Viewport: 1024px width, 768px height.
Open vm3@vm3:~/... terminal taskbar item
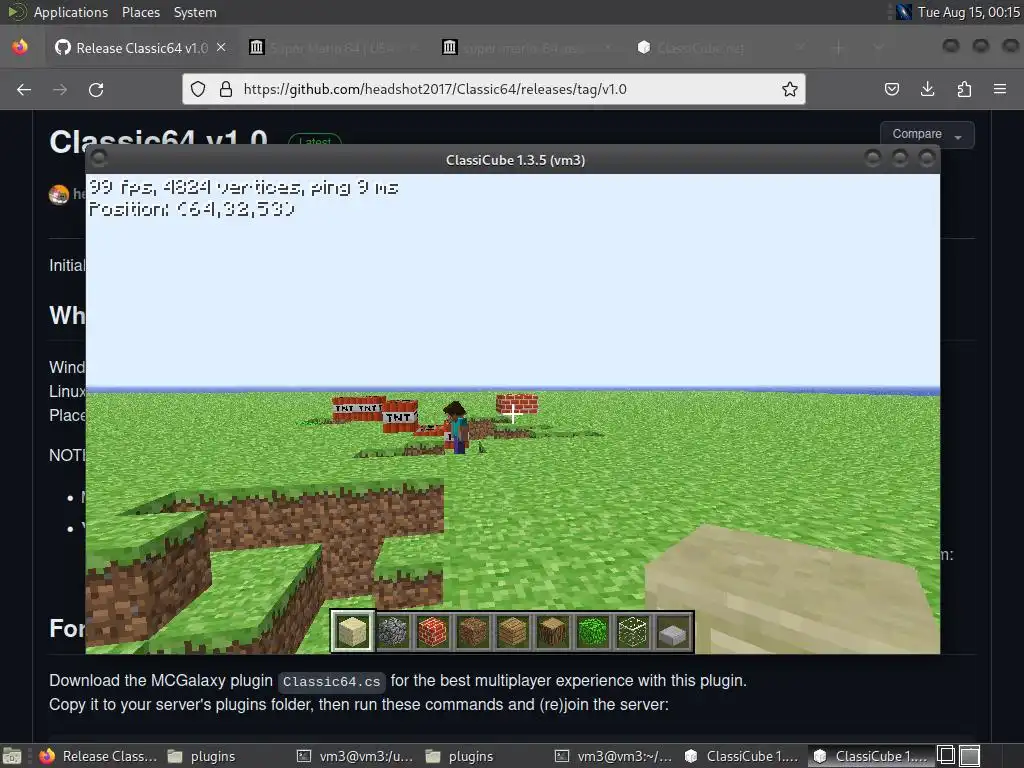(614, 756)
